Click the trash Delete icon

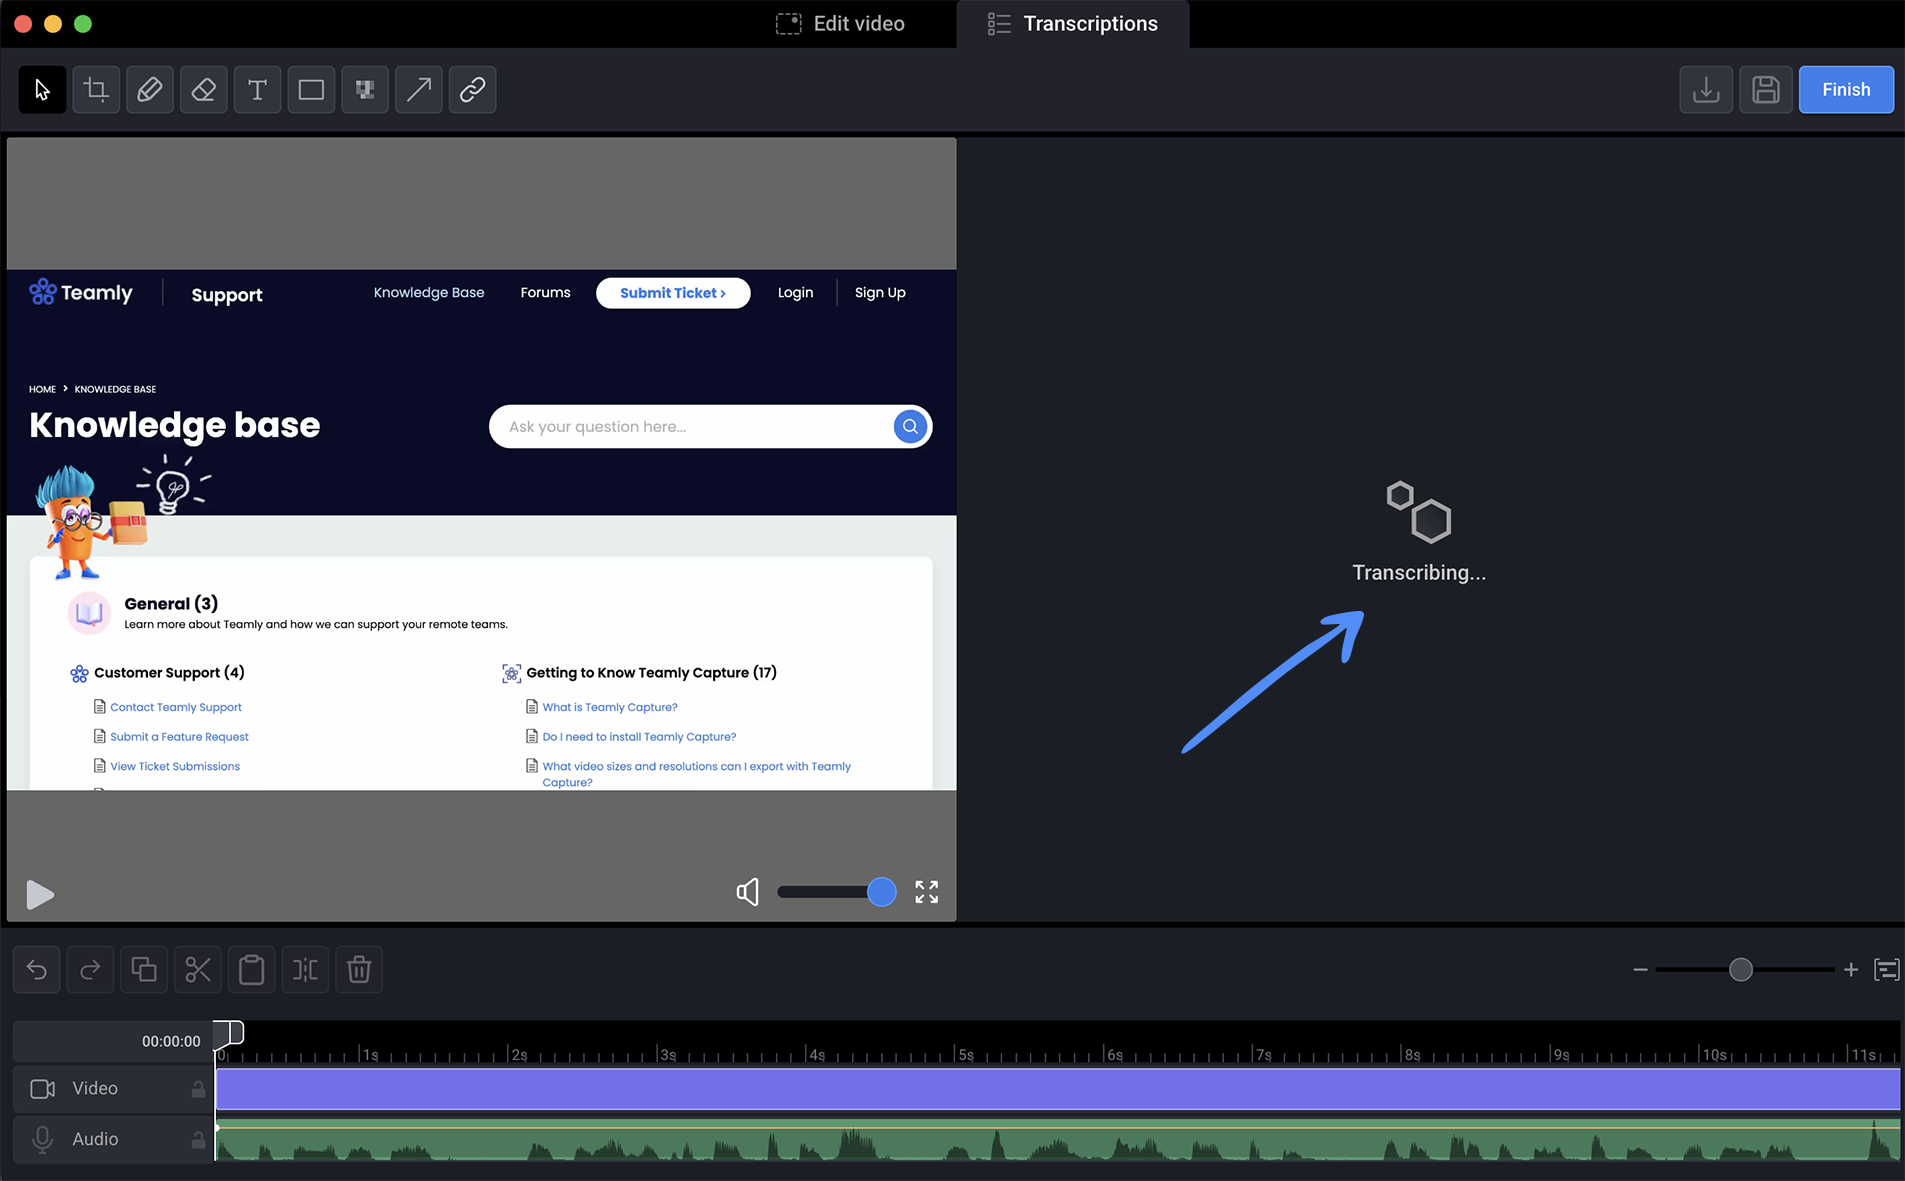tap(359, 970)
